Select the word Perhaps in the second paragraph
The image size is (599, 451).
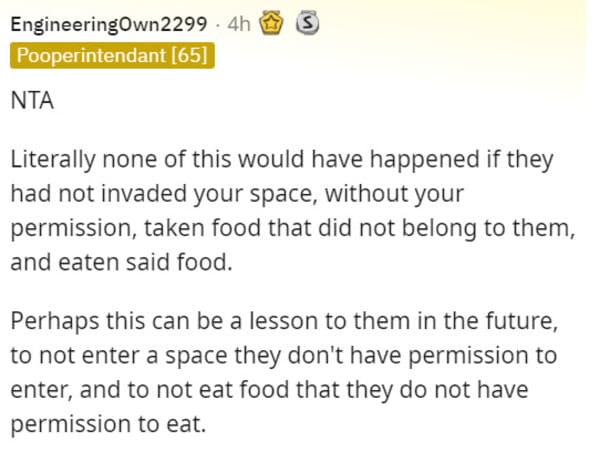[x=55, y=322]
